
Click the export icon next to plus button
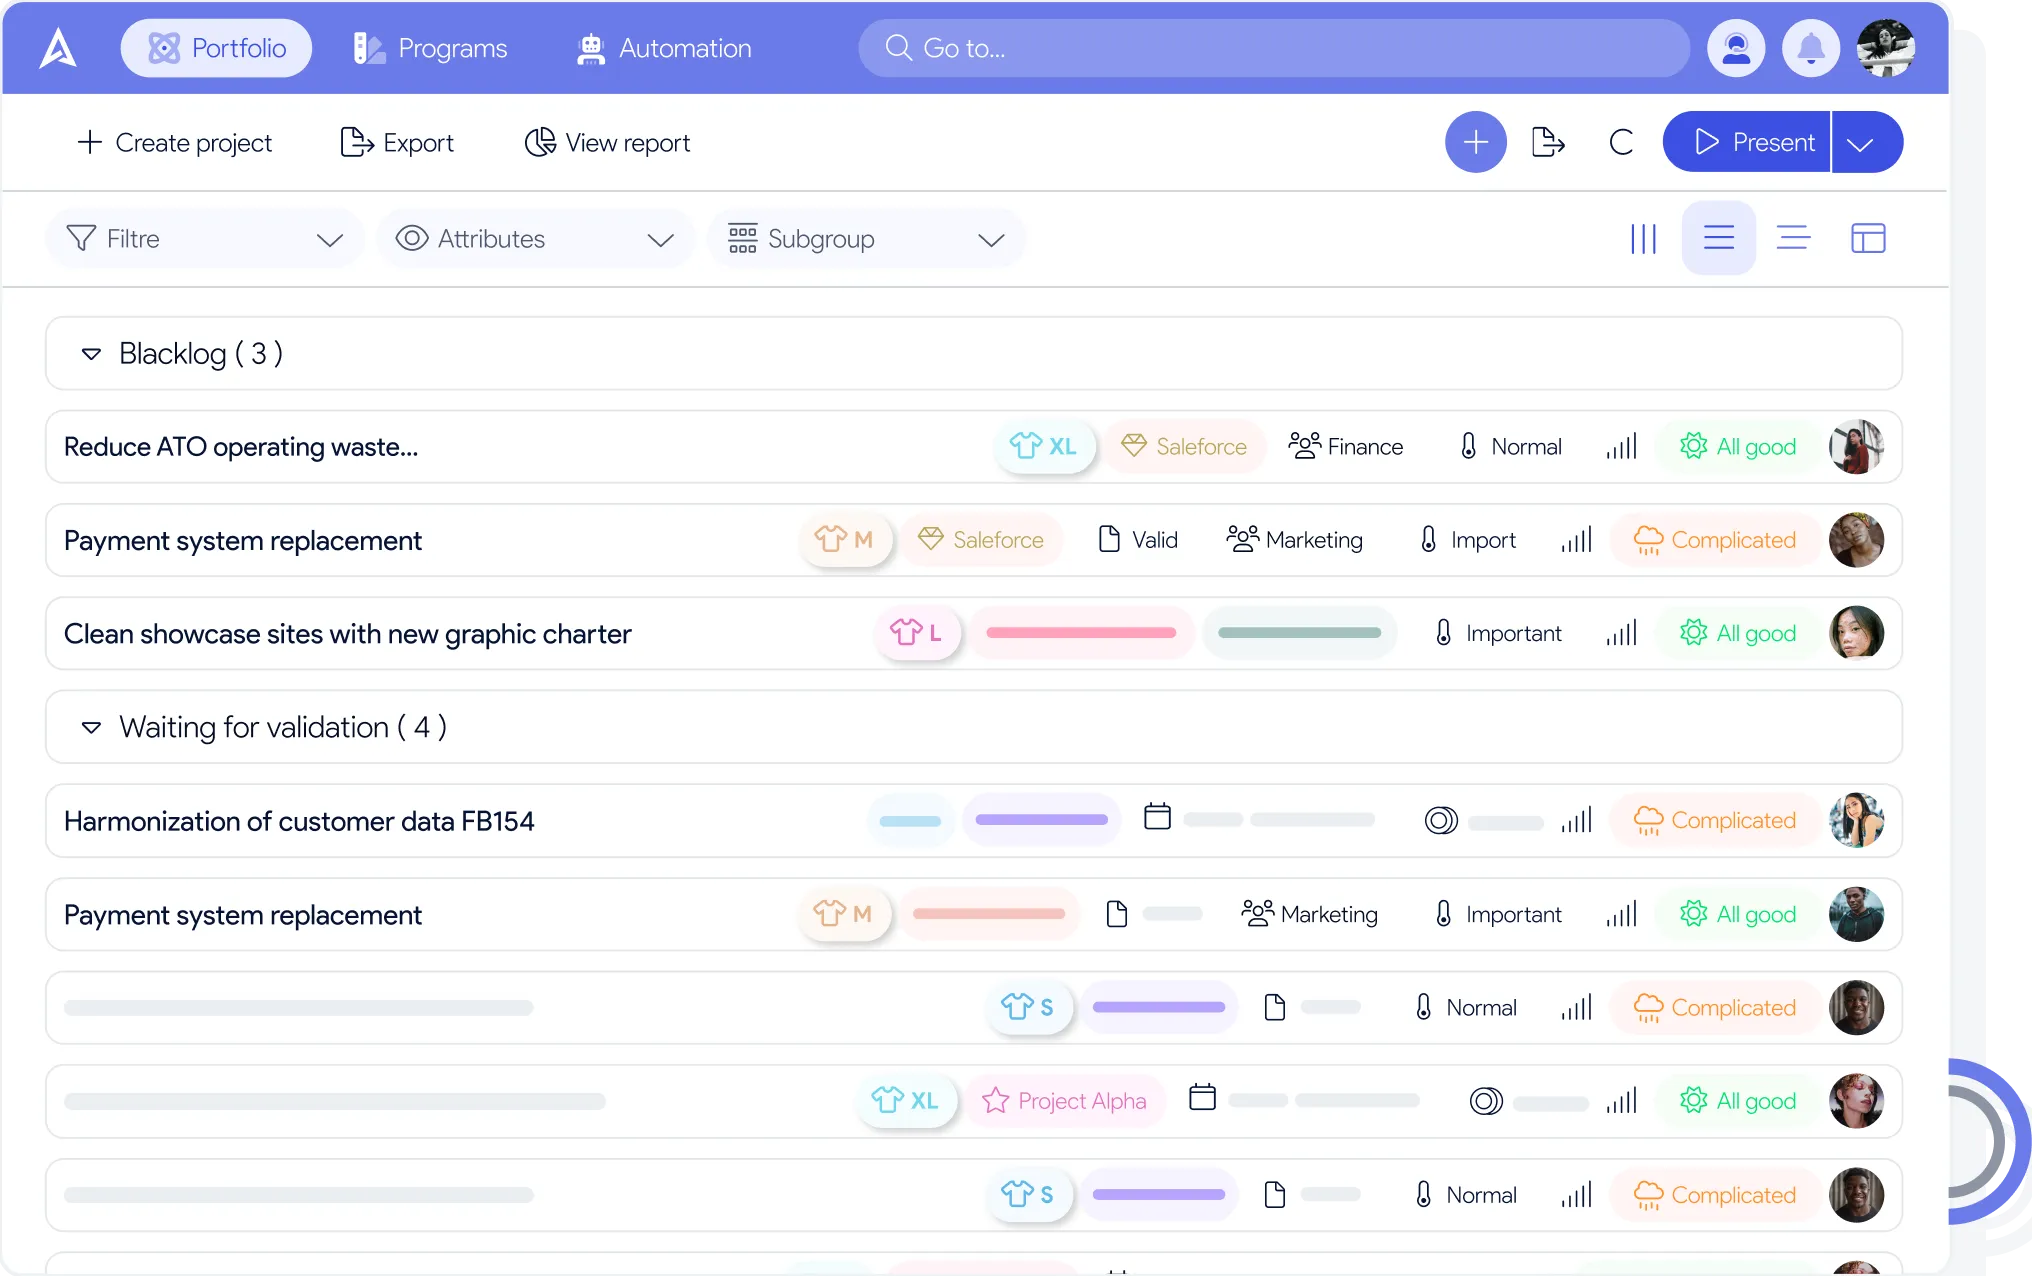[x=1547, y=142]
